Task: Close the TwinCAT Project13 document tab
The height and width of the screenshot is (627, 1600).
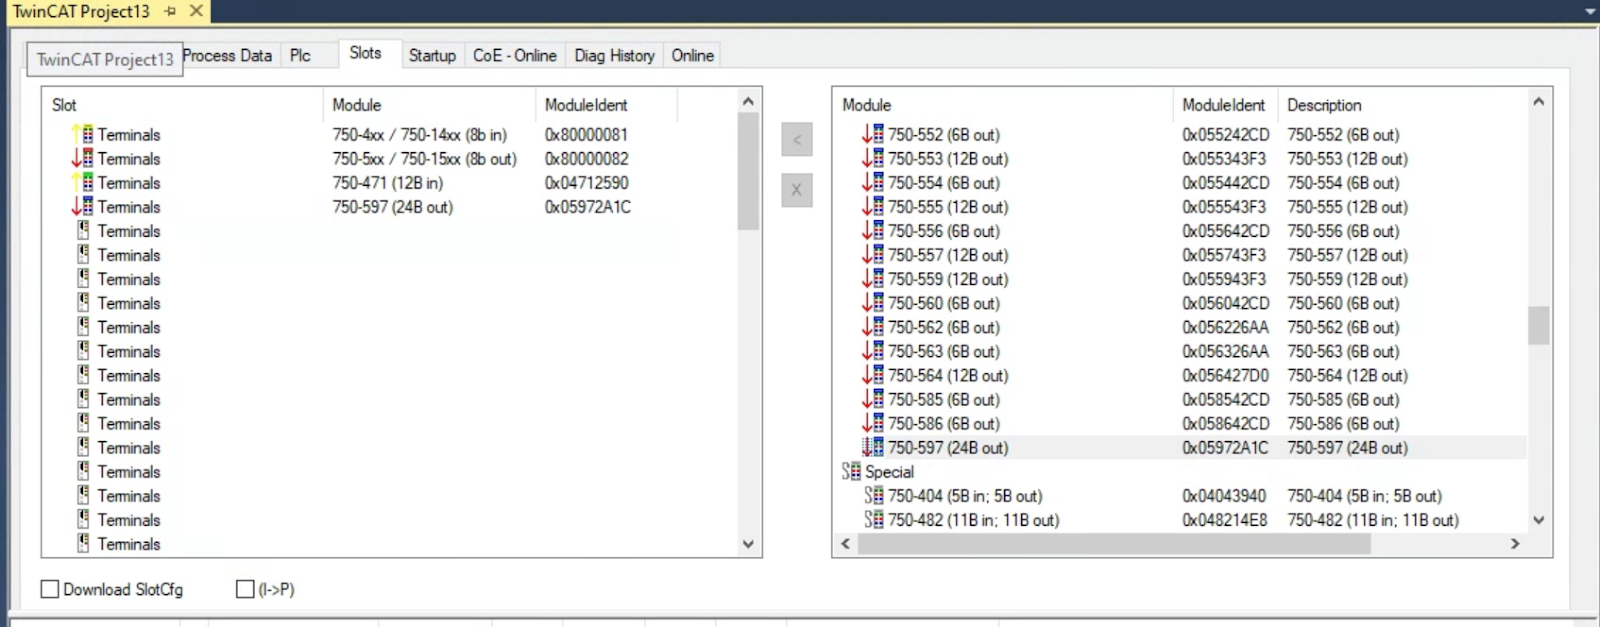Action: (196, 11)
